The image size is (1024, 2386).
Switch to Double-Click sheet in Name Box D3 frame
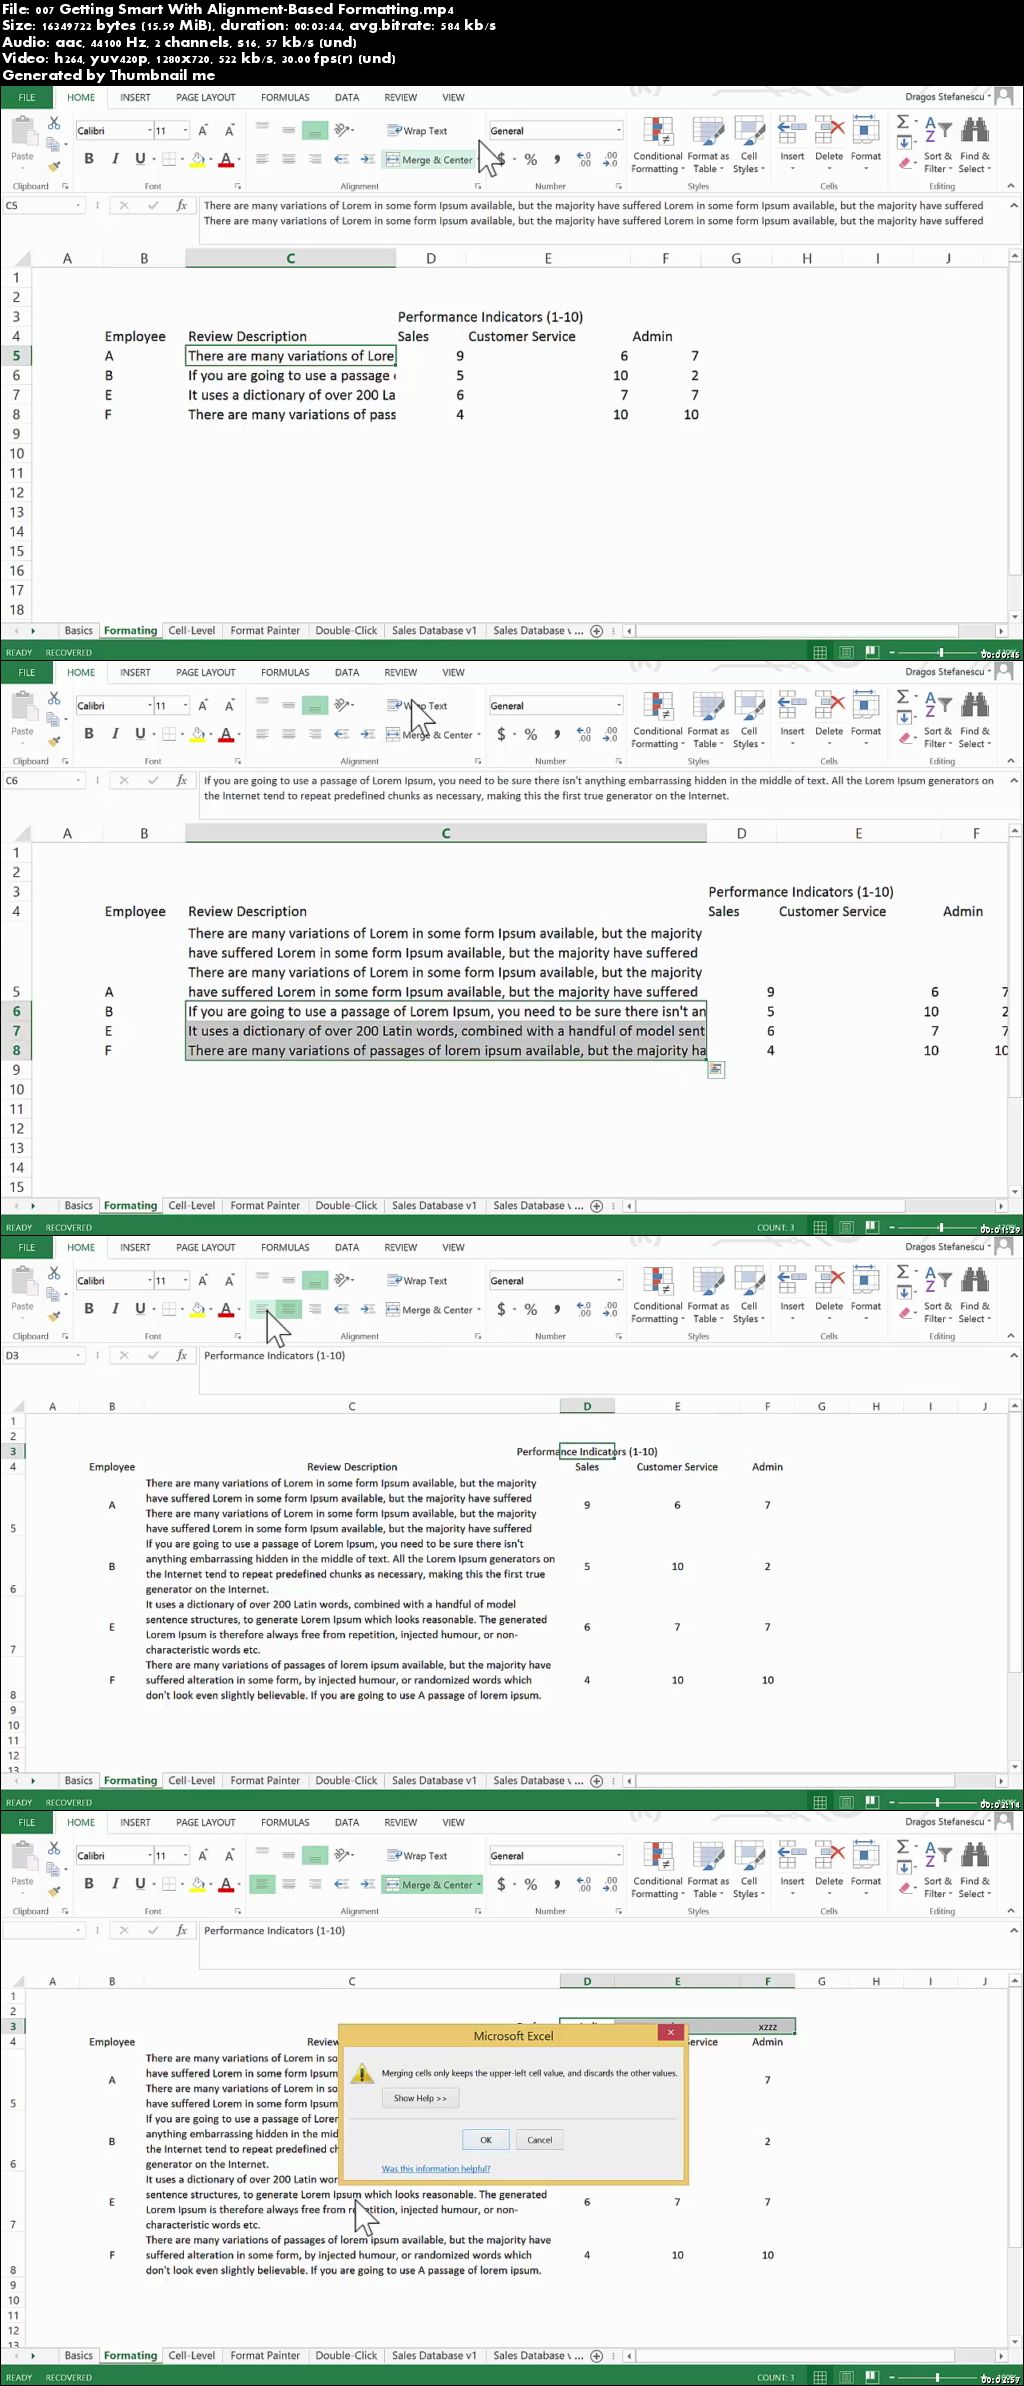tap(346, 1781)
